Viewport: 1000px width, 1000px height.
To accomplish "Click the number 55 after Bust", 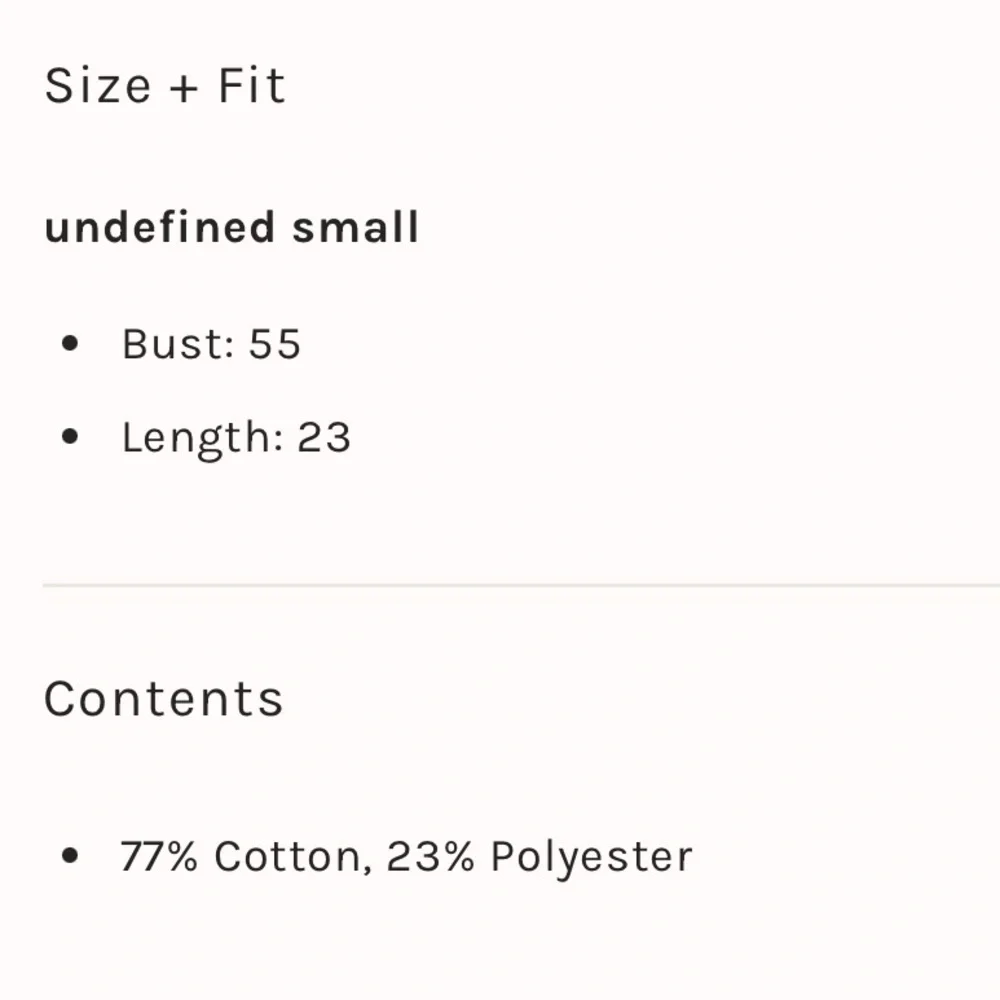I will [274, 344].
